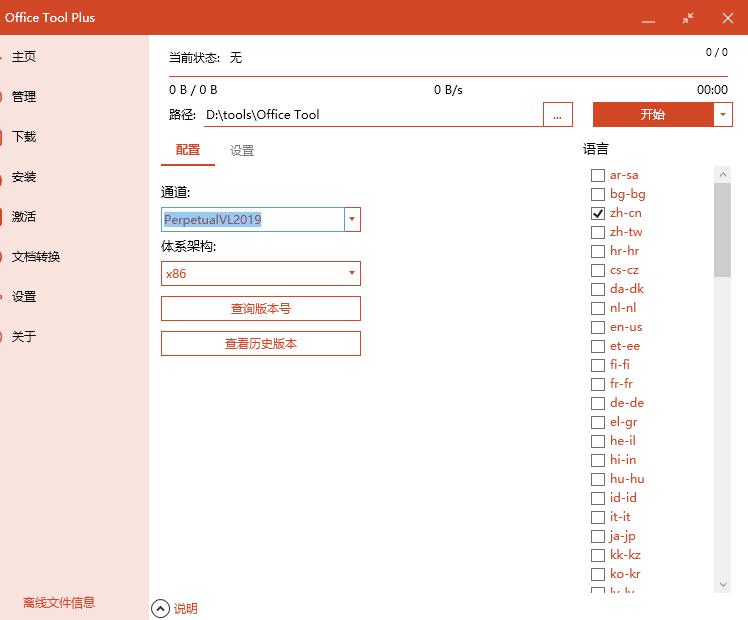The height and width of the screenshot is (620, 748).
Task: Check the id-id language checkbox
Action: [x=598, y=498]
